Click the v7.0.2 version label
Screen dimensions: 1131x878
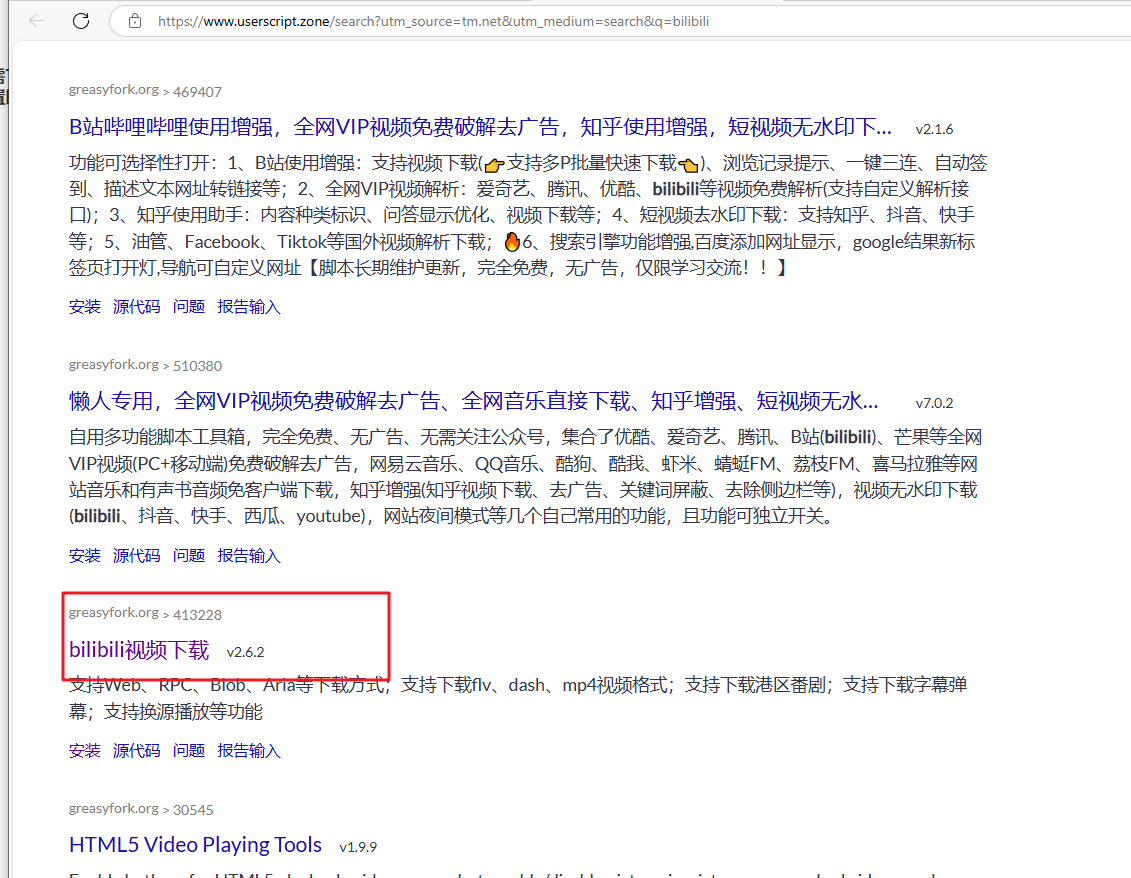[x=934, y=403]
